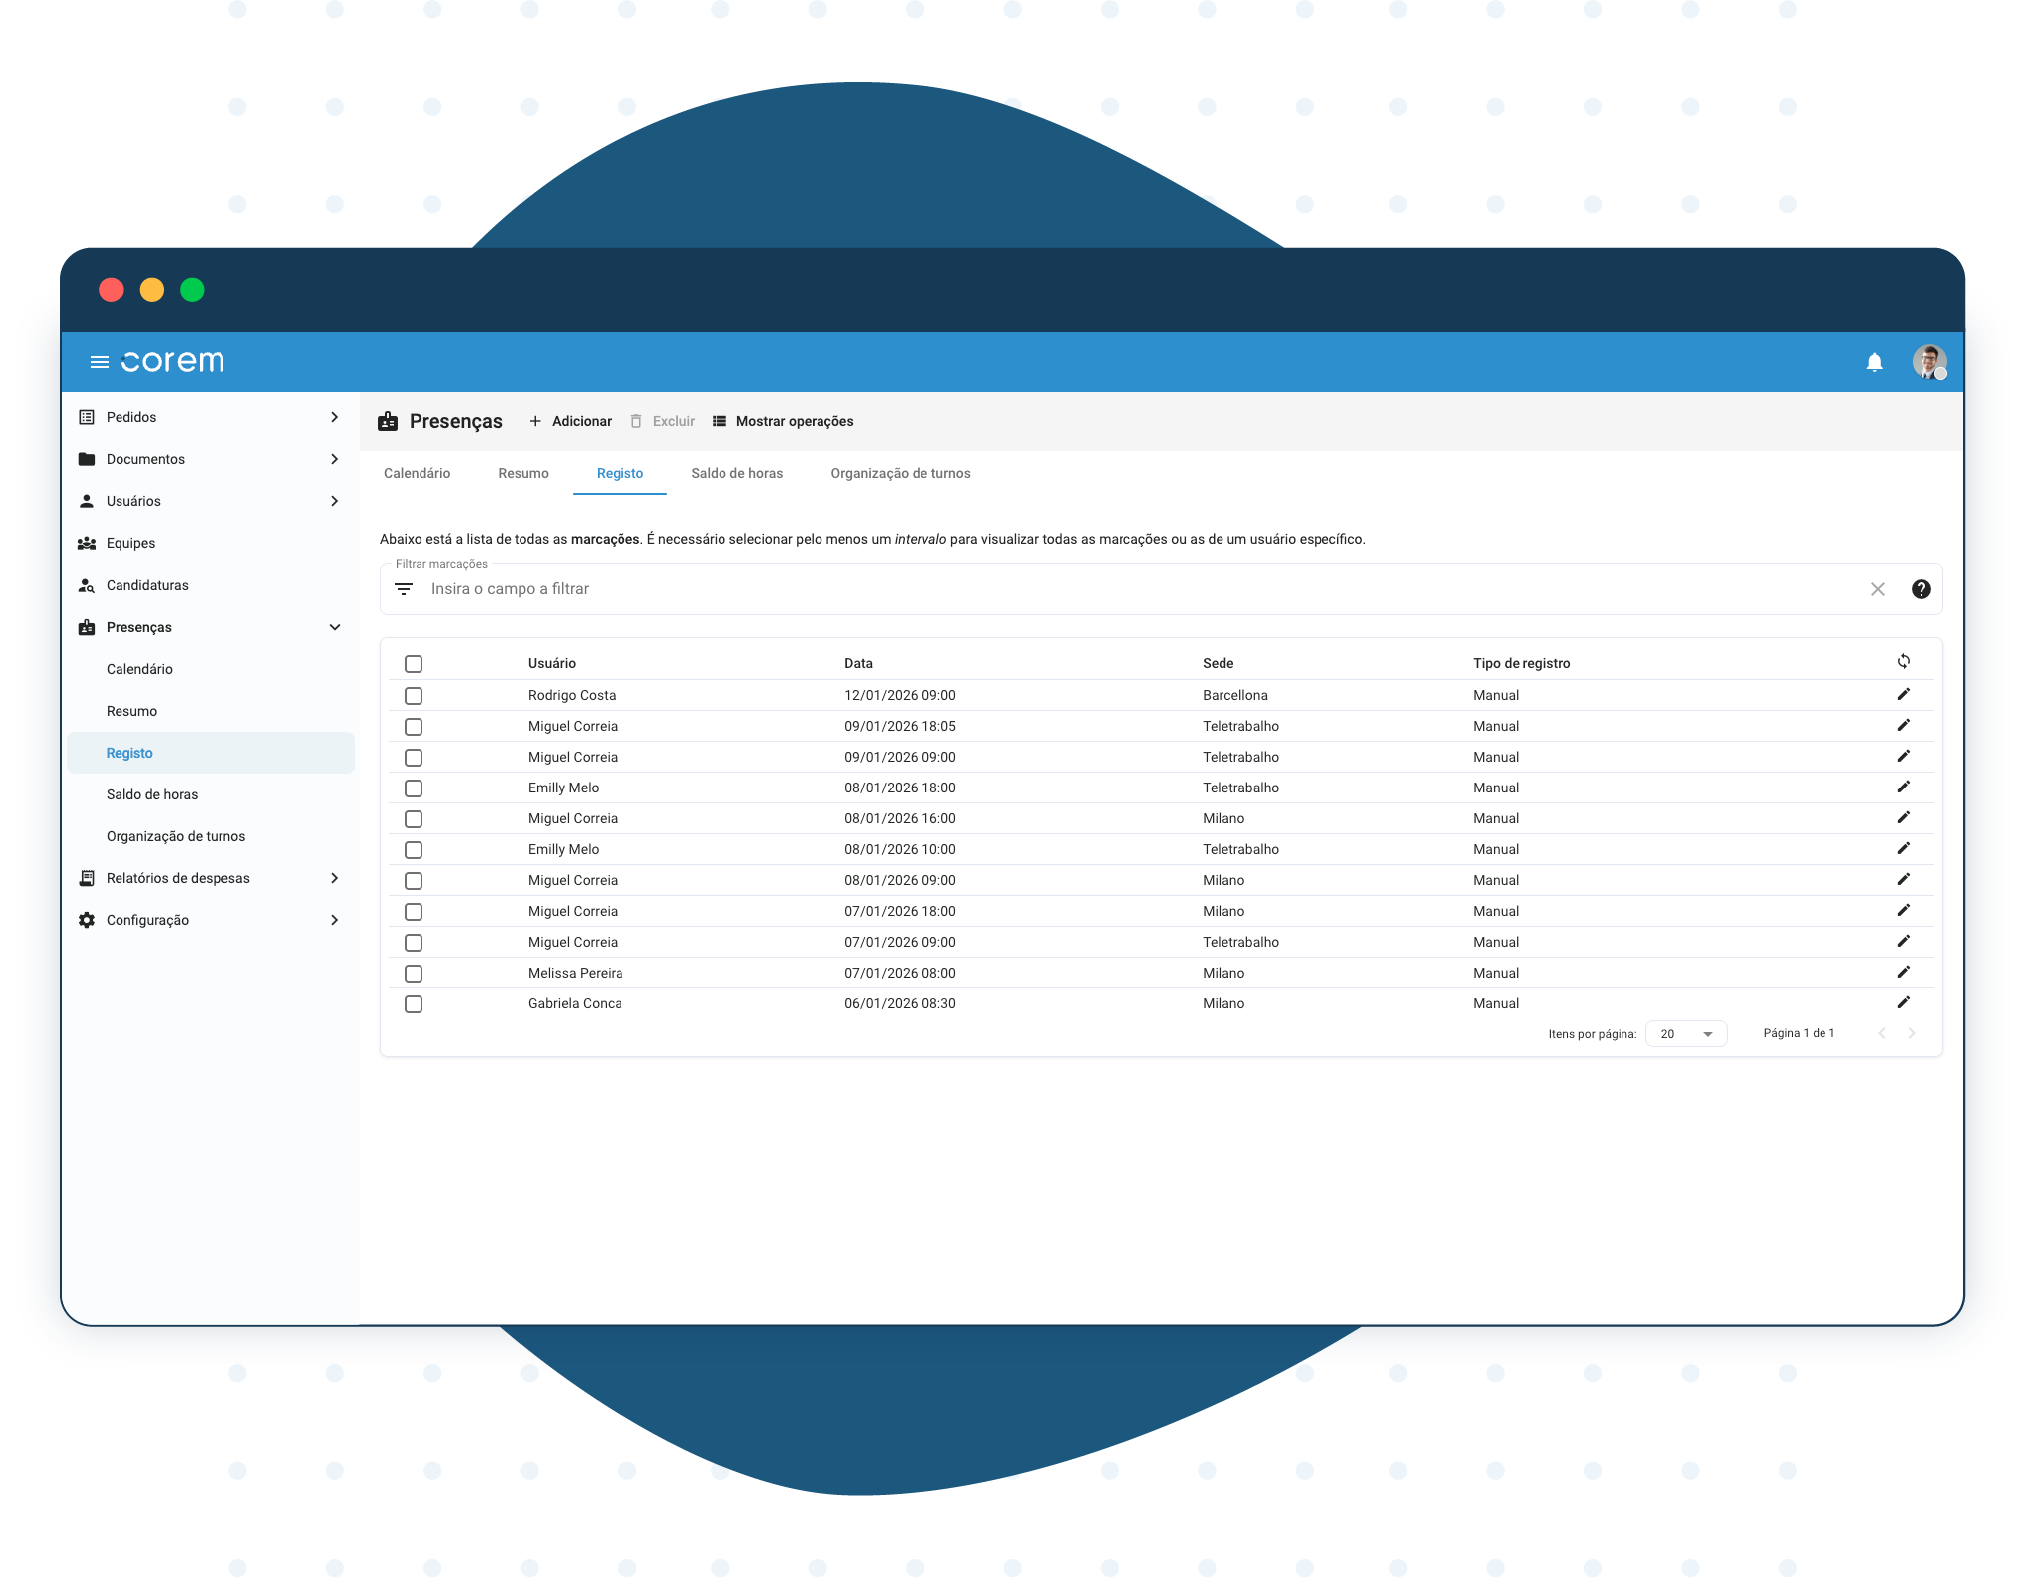Edit the Rodrigo Costa record with pencil icon
Viewport: 2026px width, 1578px height.
(x=1903, y=694)
